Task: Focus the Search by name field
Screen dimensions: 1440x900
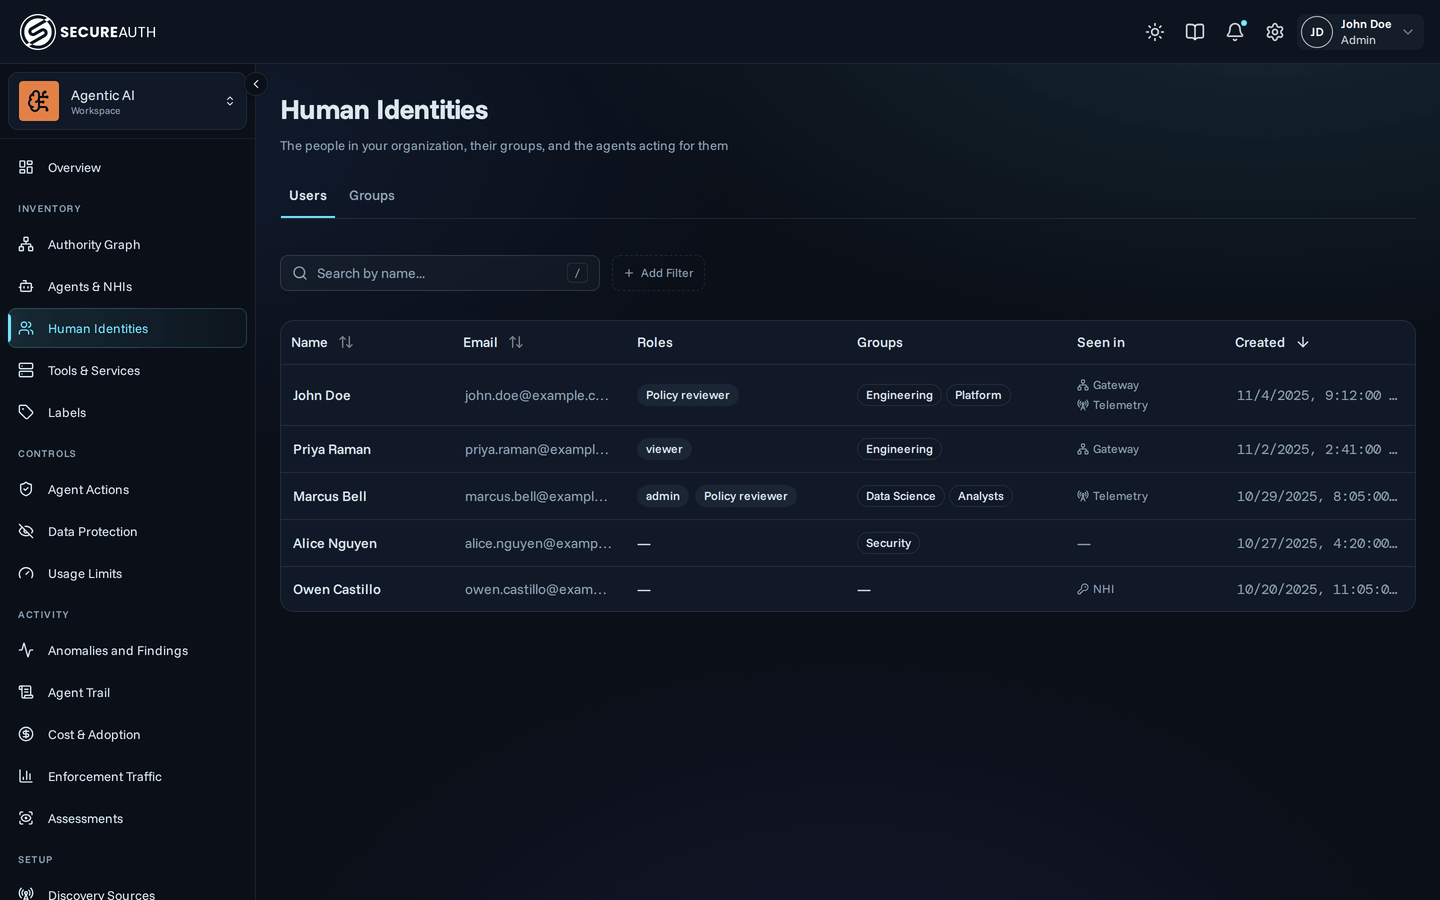Action: click(x=440, y=273)
